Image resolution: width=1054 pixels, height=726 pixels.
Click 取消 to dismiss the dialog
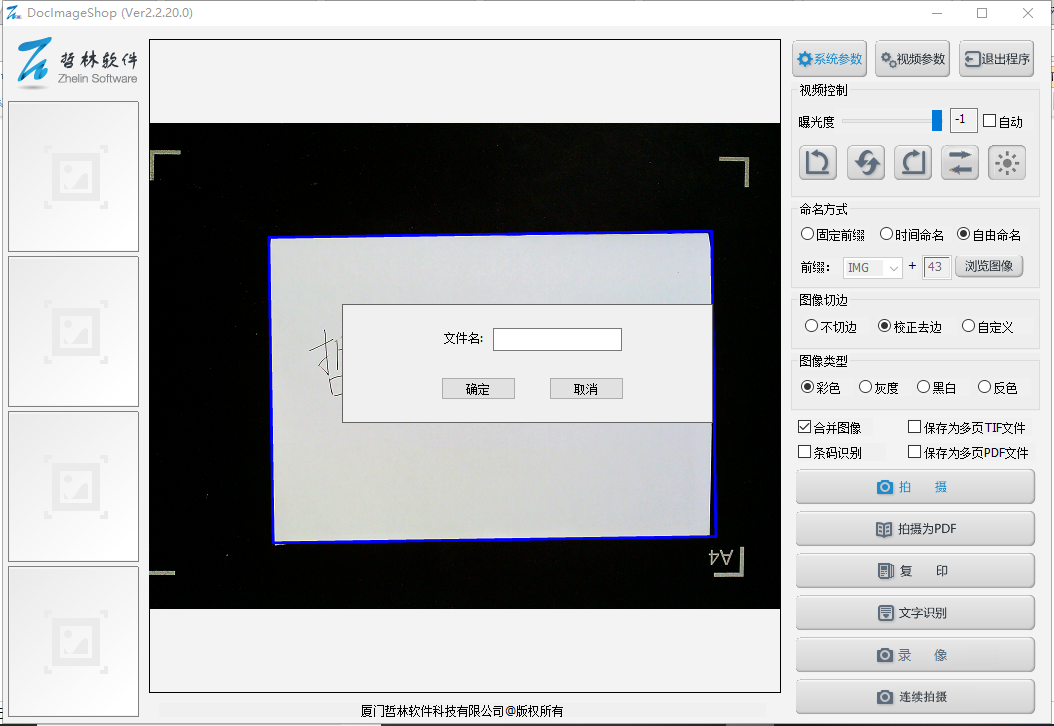coord(586,389)
